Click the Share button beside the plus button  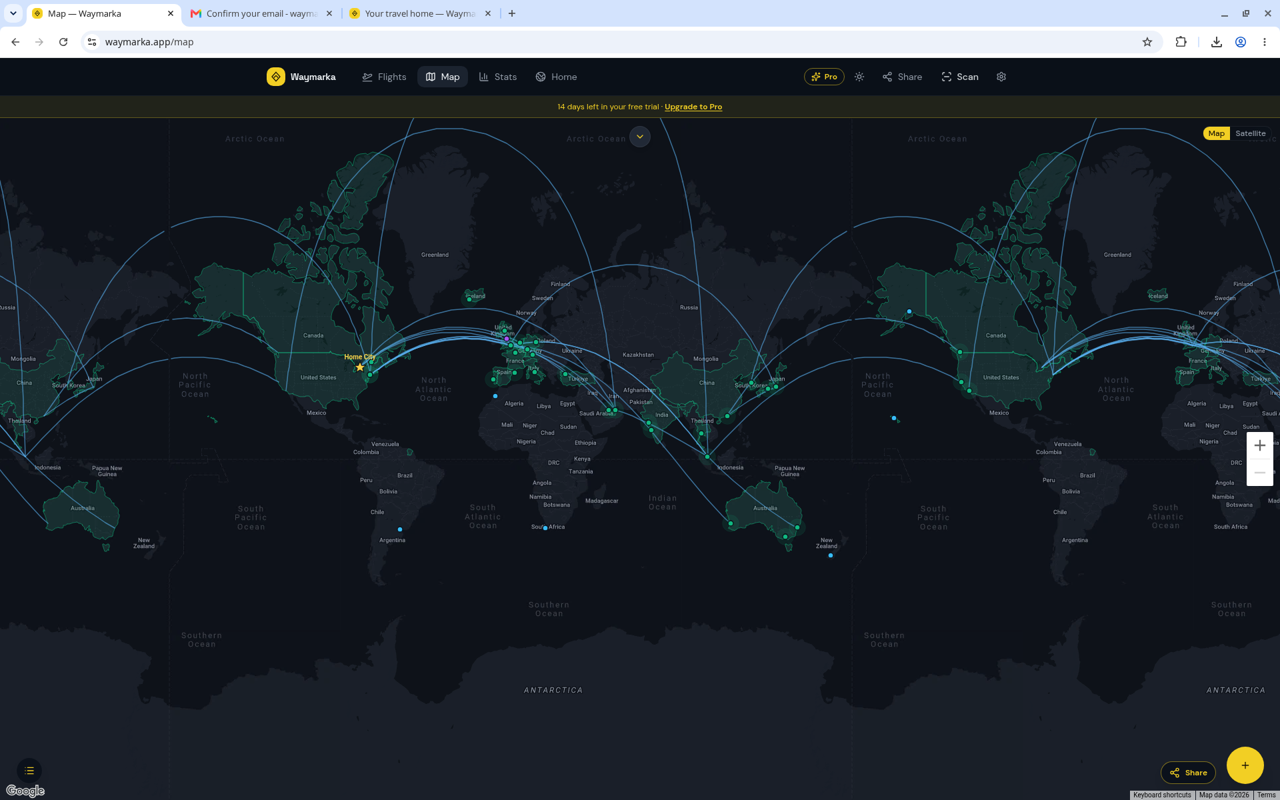[1188, 773]
